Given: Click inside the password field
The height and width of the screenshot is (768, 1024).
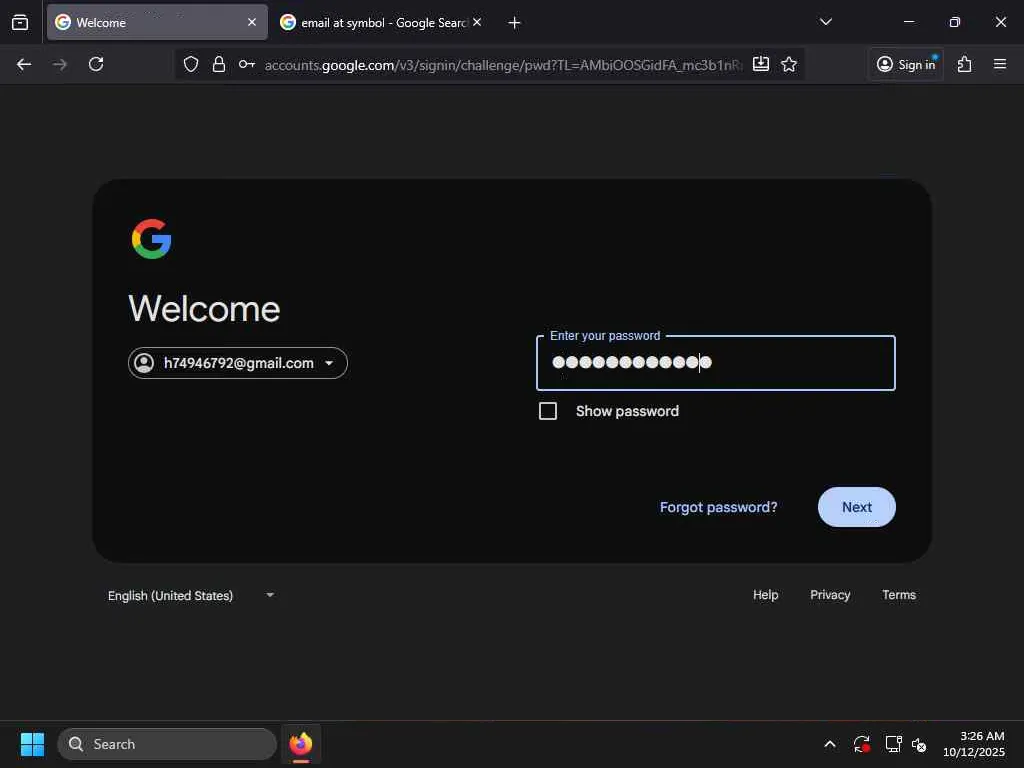Looking at the screenshot, I should 716,363.
